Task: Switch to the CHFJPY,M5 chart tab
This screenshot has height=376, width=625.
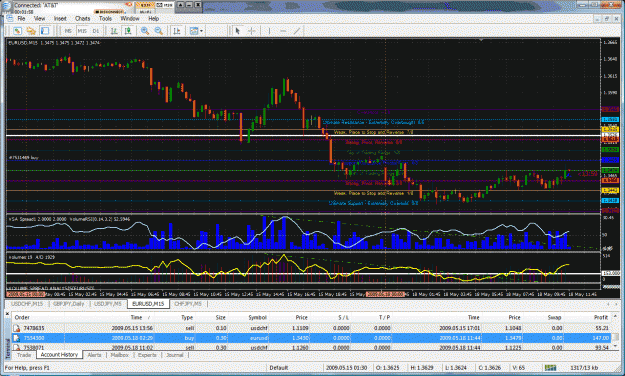Action: tap(188, 304)
